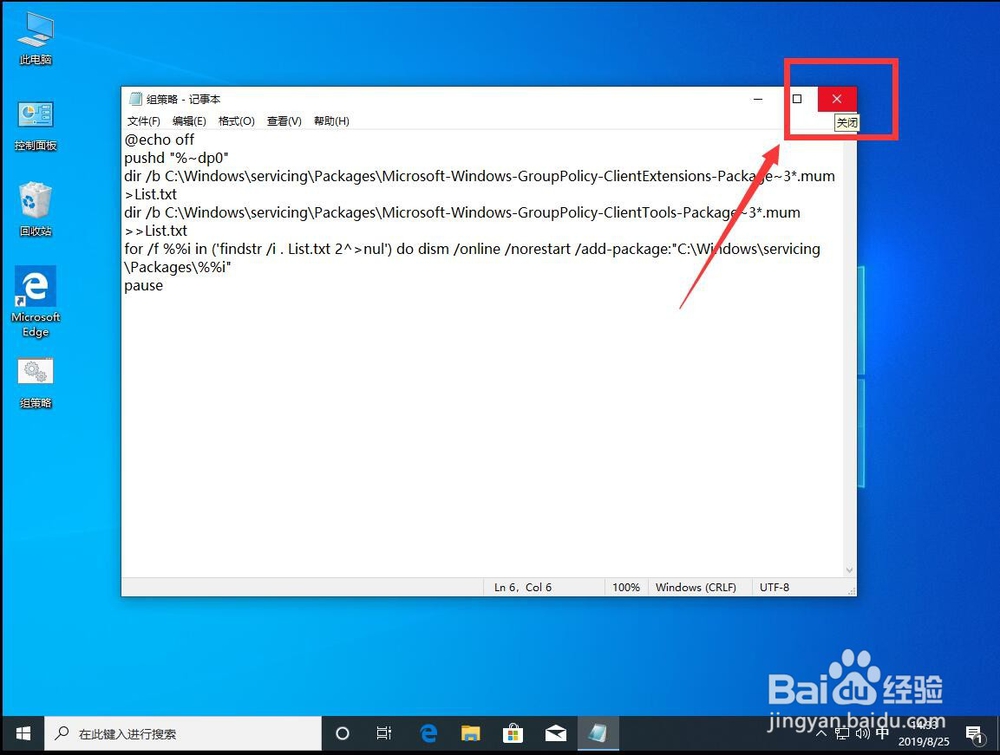Viewport: 1000px width, 755px height.
Task: Click the '>>List.txt' line
Action: 156,231
